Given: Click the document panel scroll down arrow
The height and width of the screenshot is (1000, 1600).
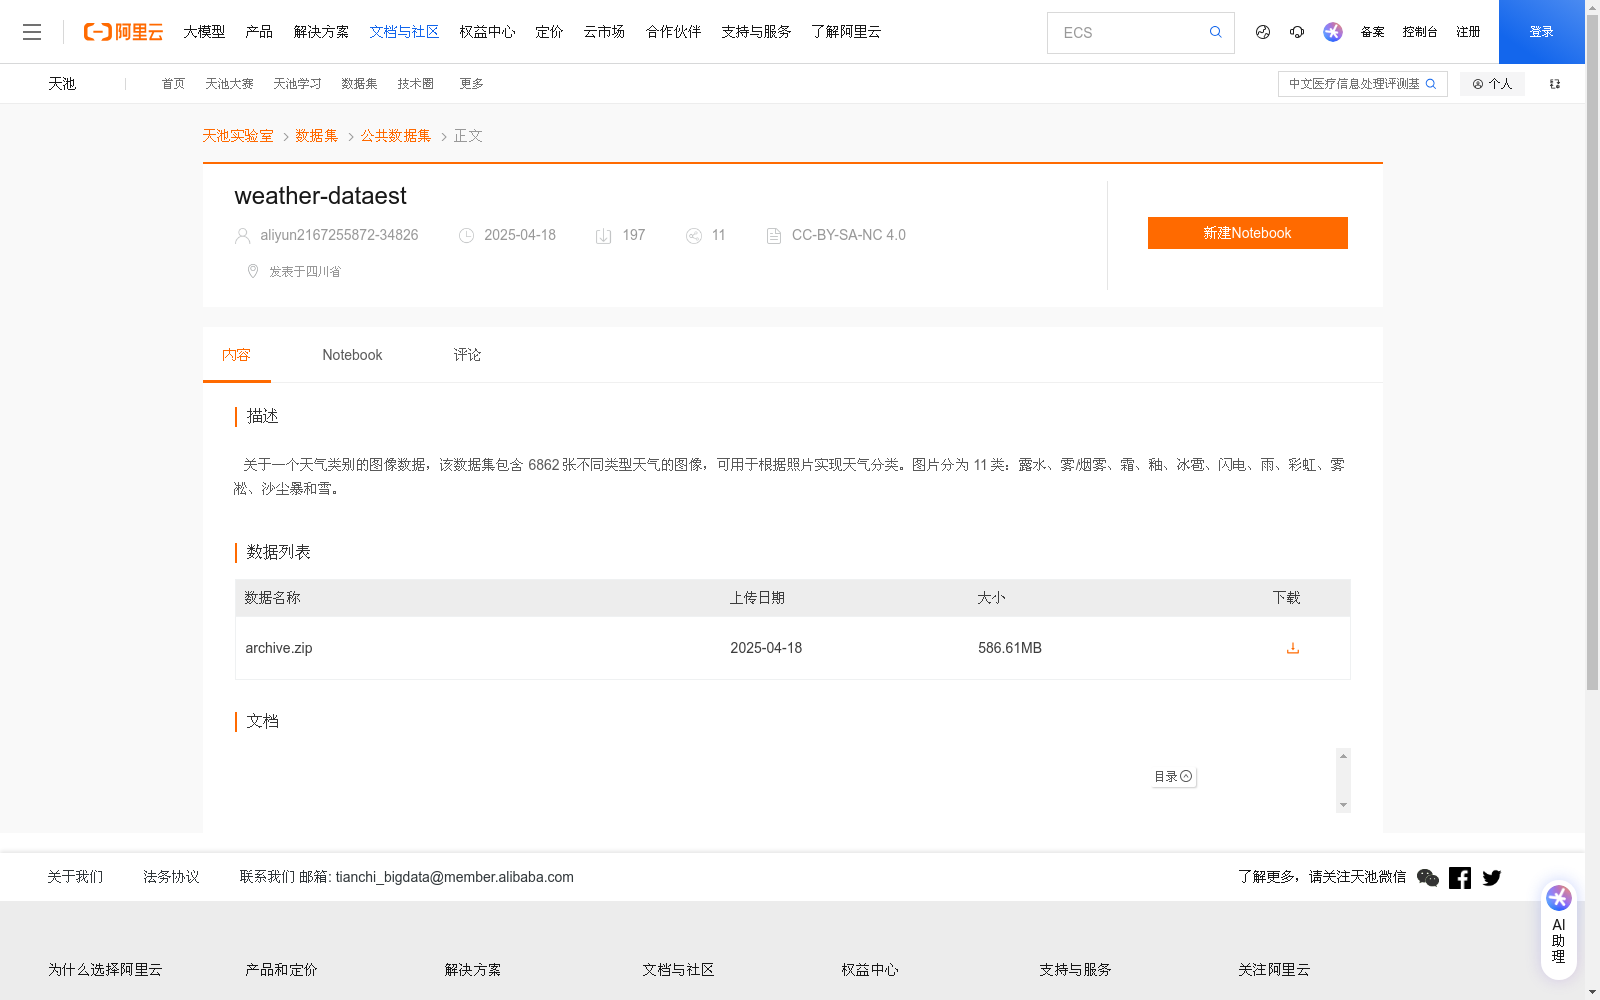Looking at the screenshot, I should [1343, 805].
